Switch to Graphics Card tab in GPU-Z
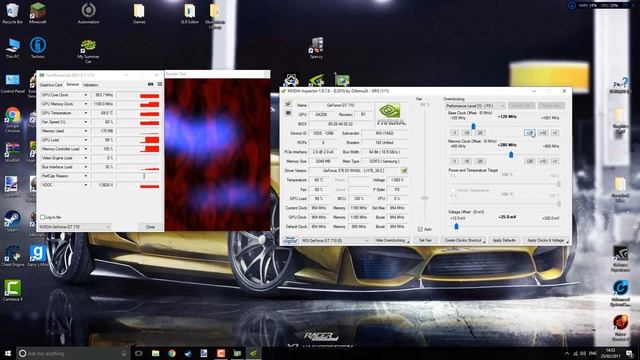 click(x=51, y=85)
